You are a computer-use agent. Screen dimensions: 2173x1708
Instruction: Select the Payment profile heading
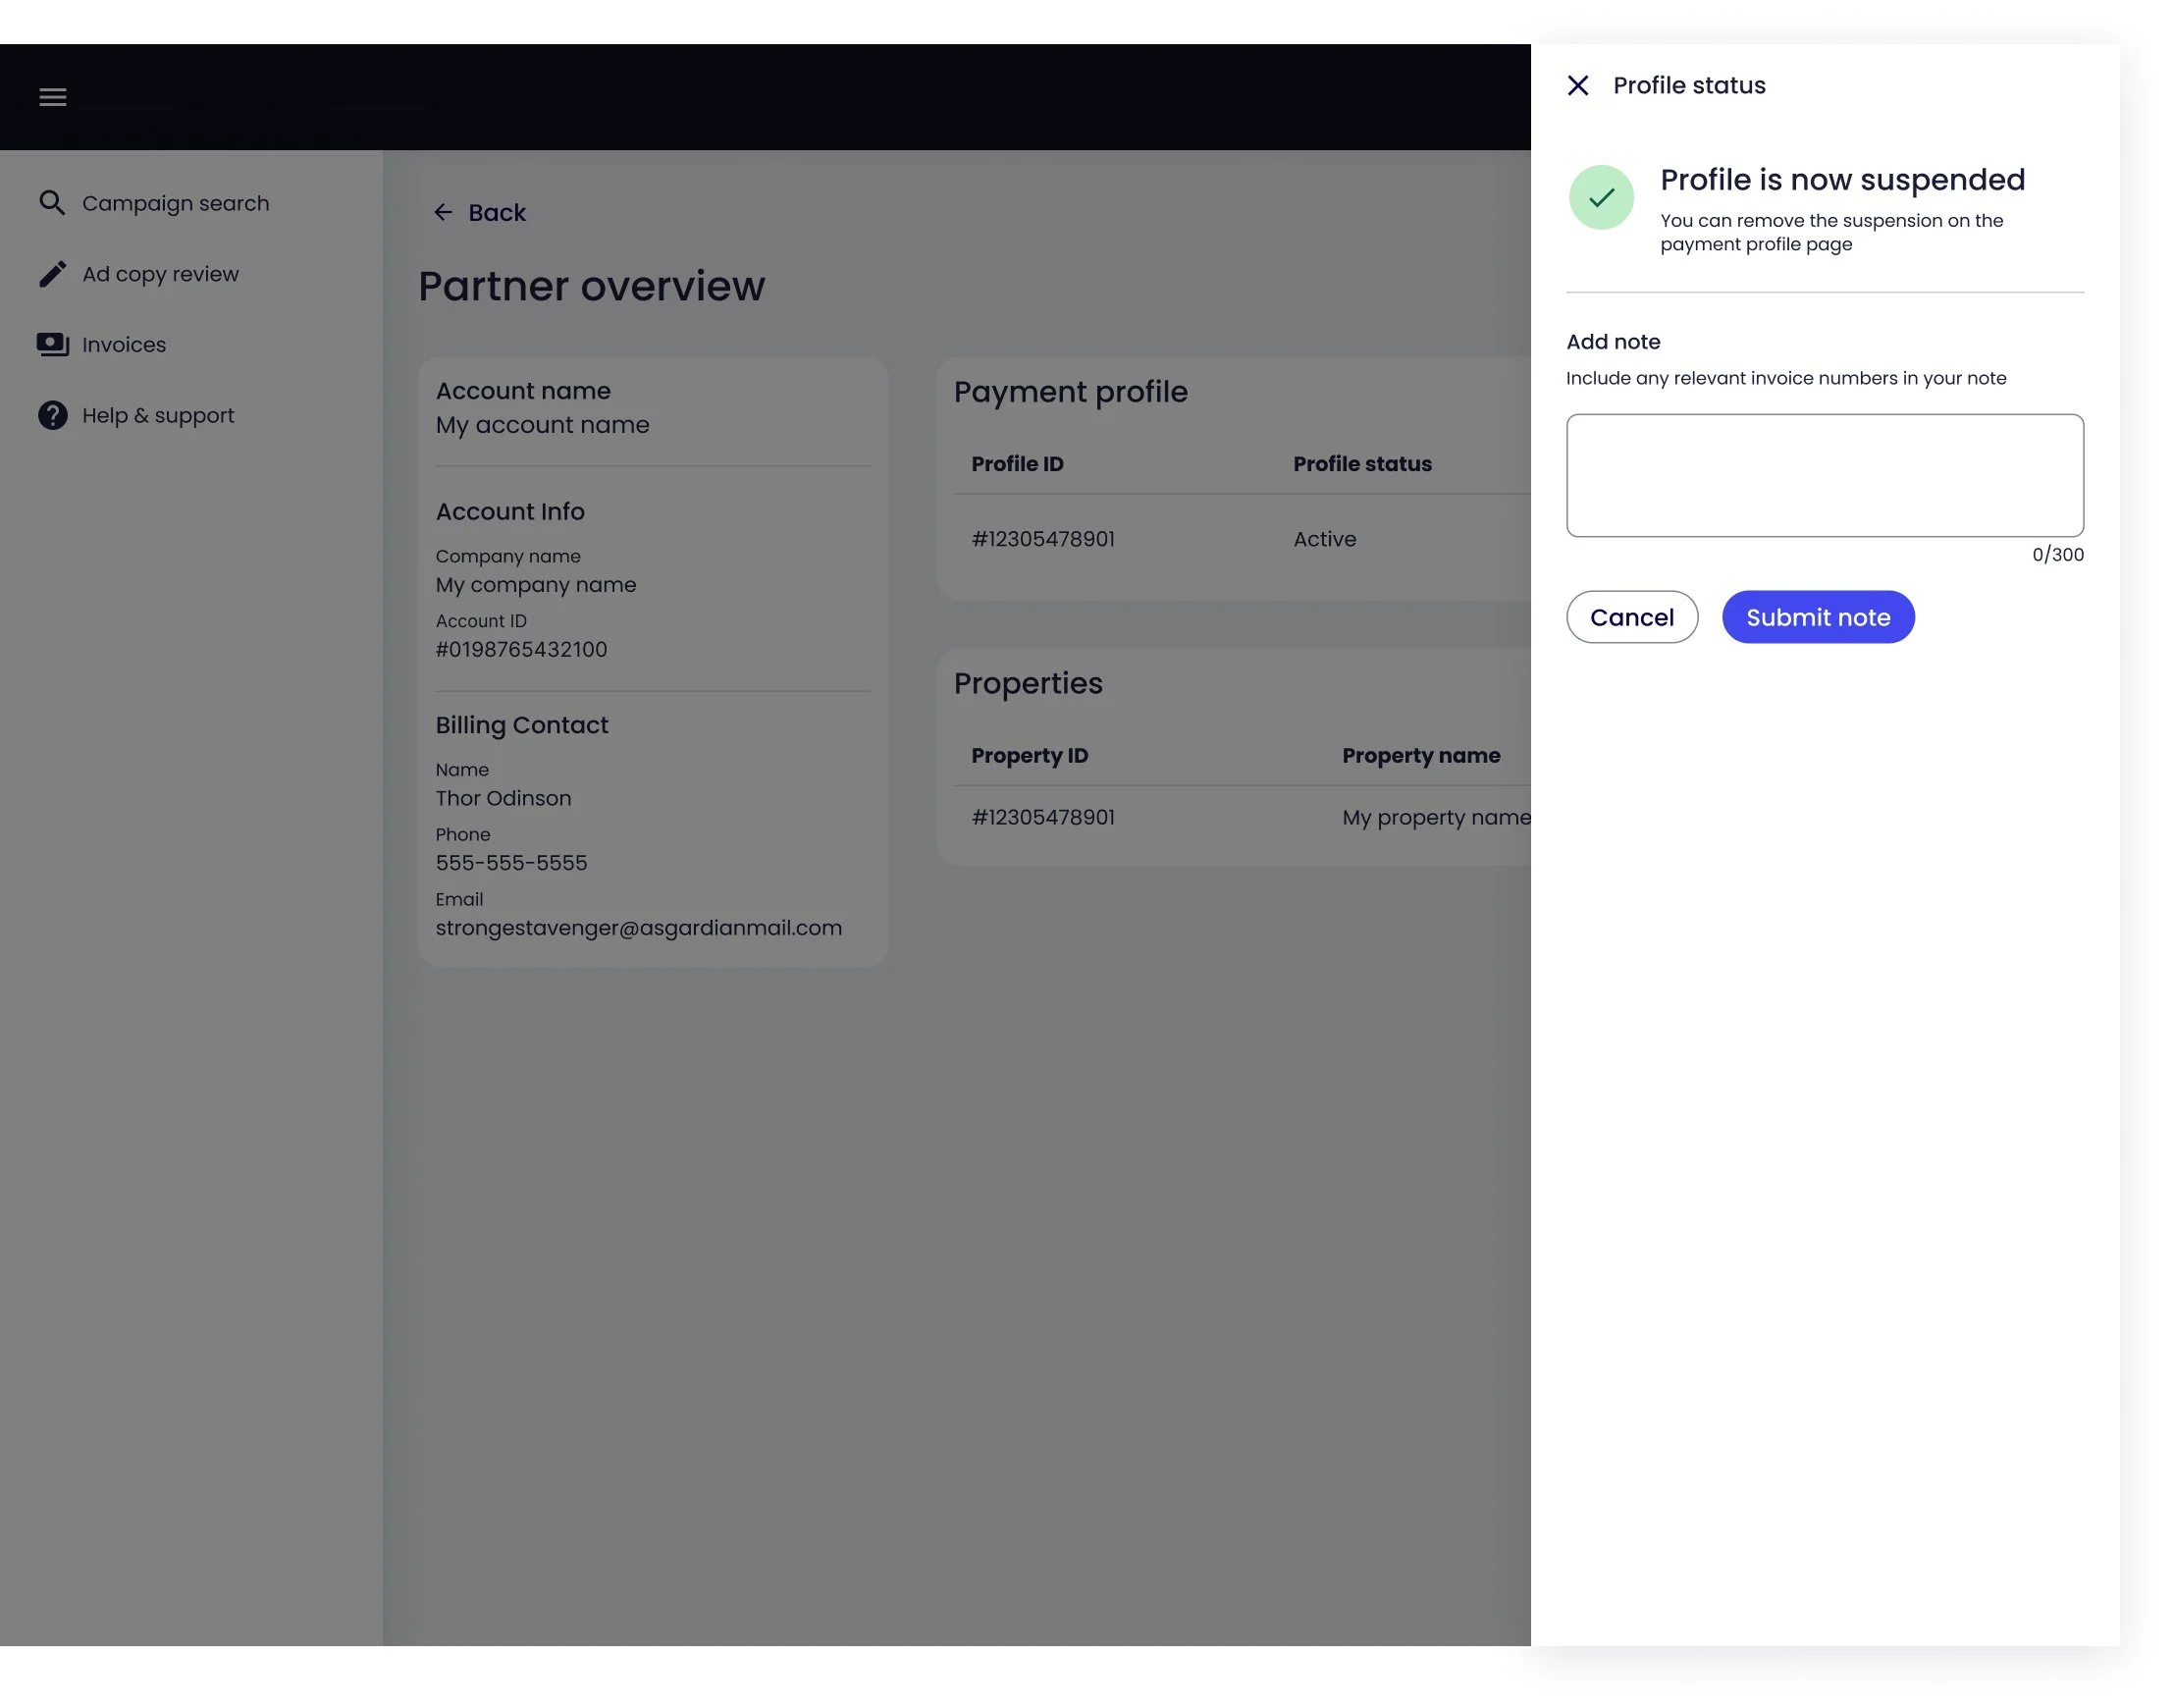coord(1070,392)
